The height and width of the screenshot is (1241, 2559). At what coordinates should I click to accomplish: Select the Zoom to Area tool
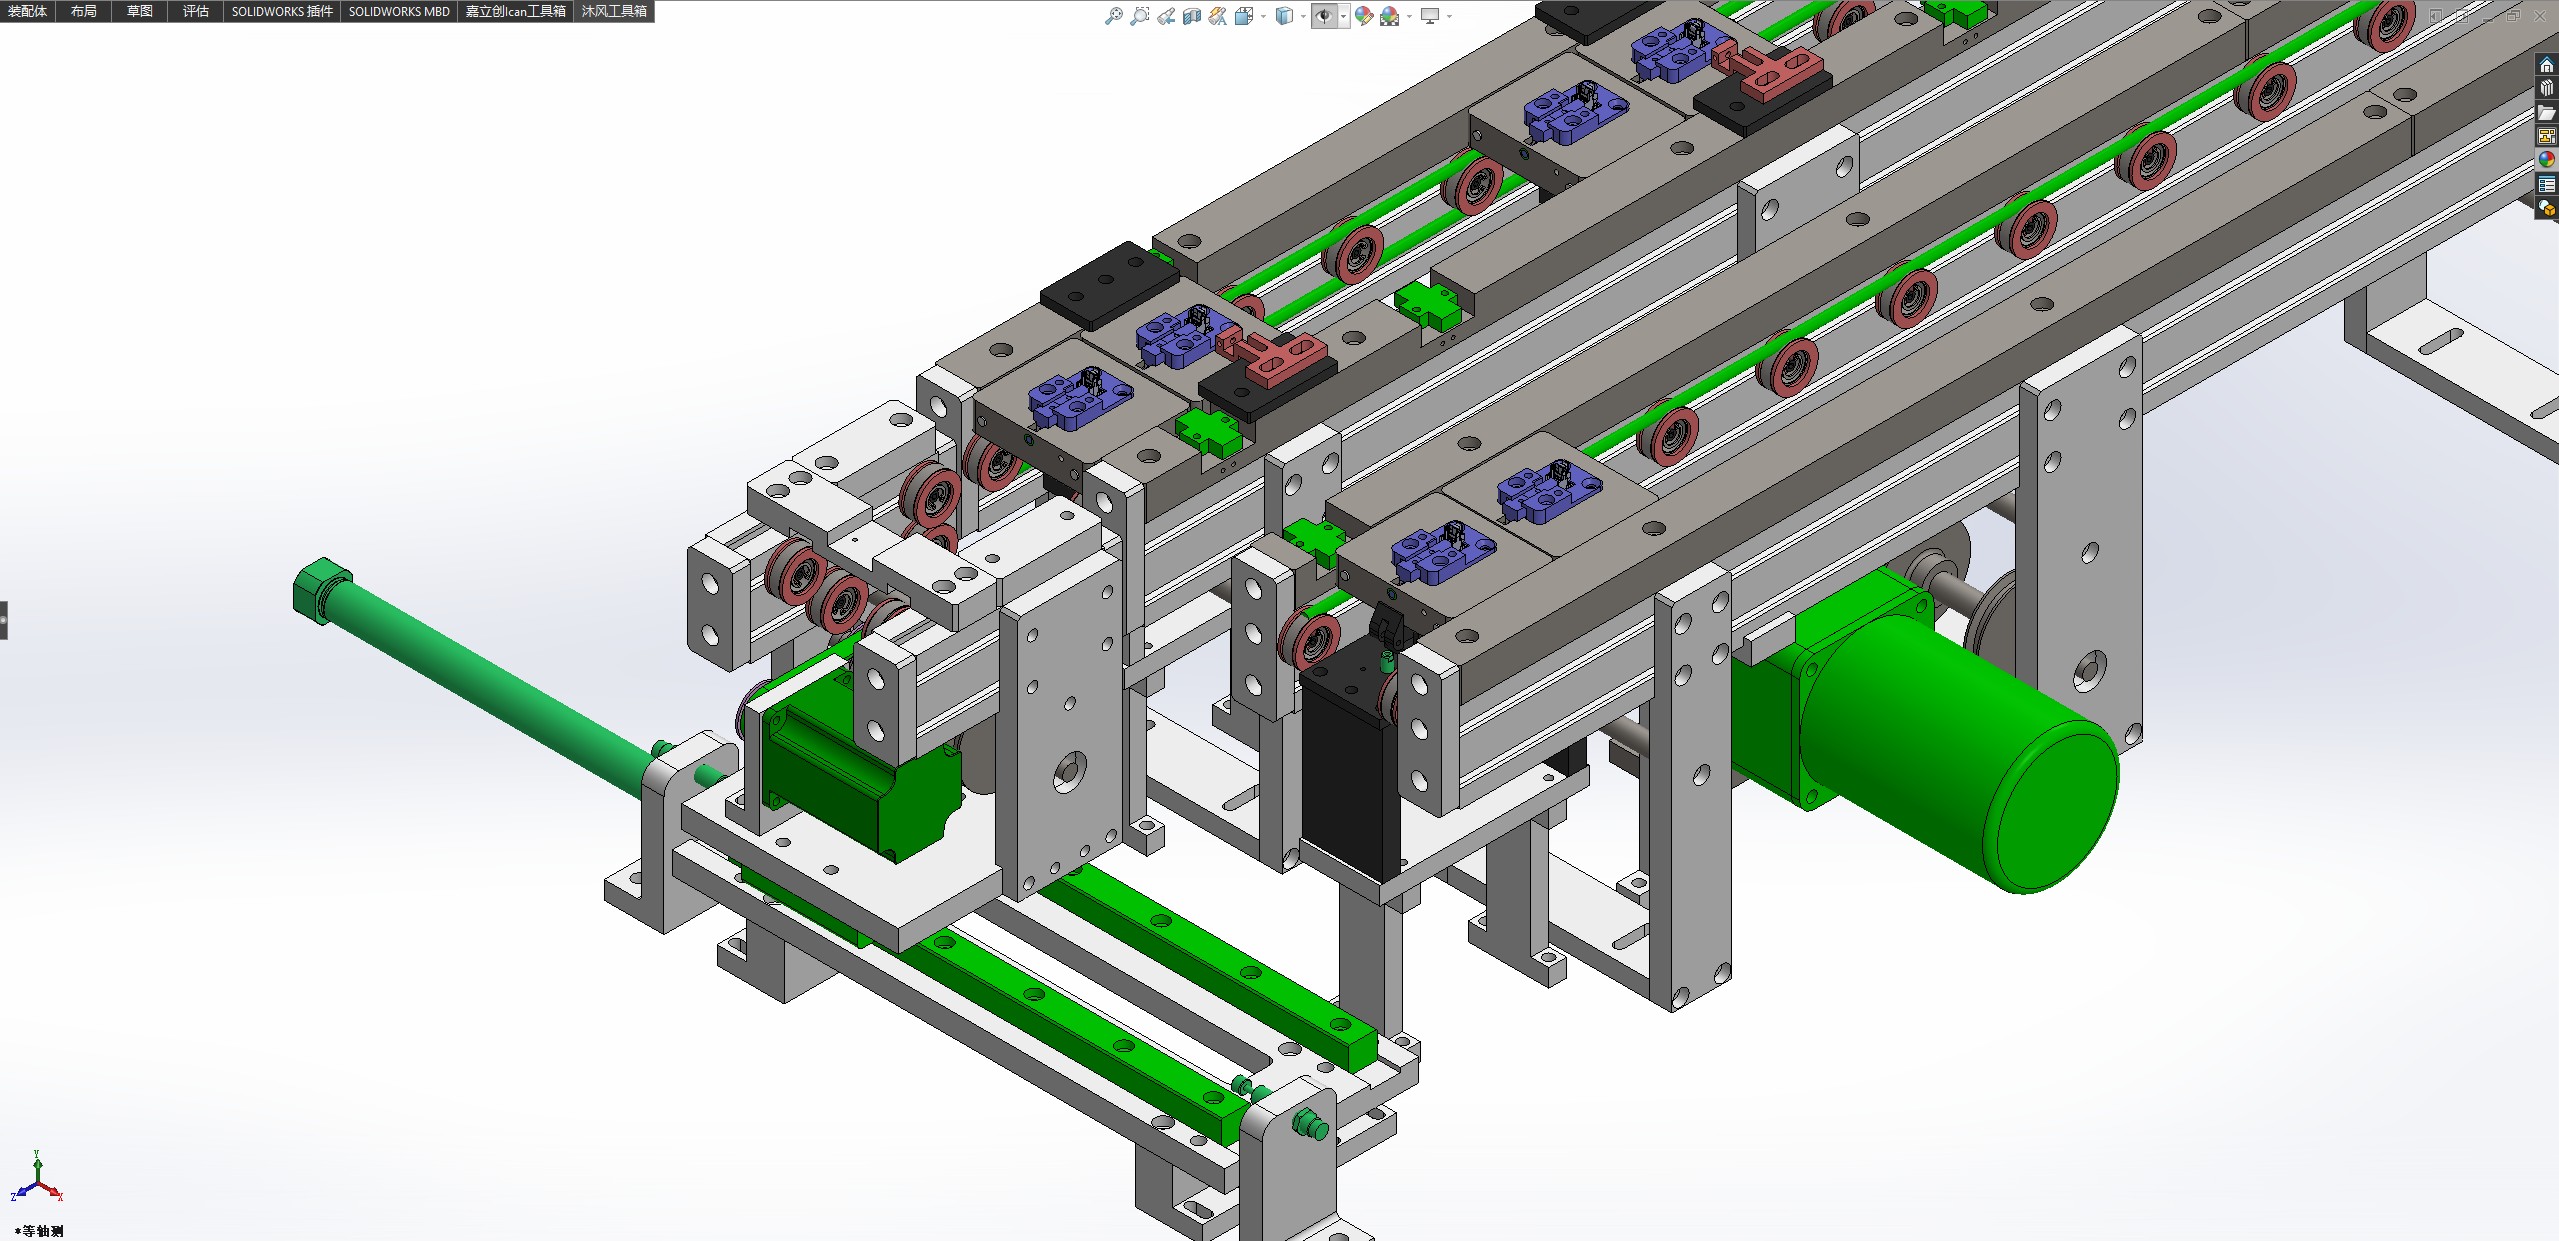pyautogui.click(x=1139, y=16)
